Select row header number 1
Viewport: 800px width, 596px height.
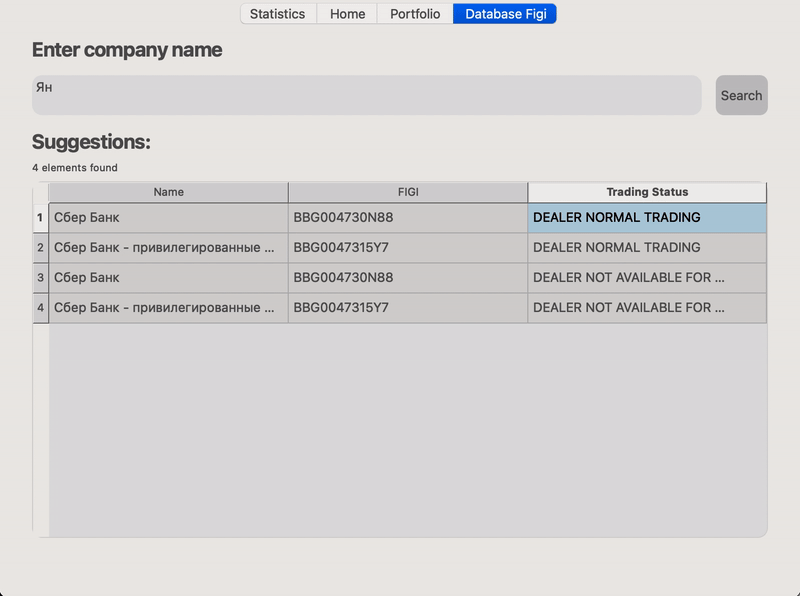click(x=40, y=218)
